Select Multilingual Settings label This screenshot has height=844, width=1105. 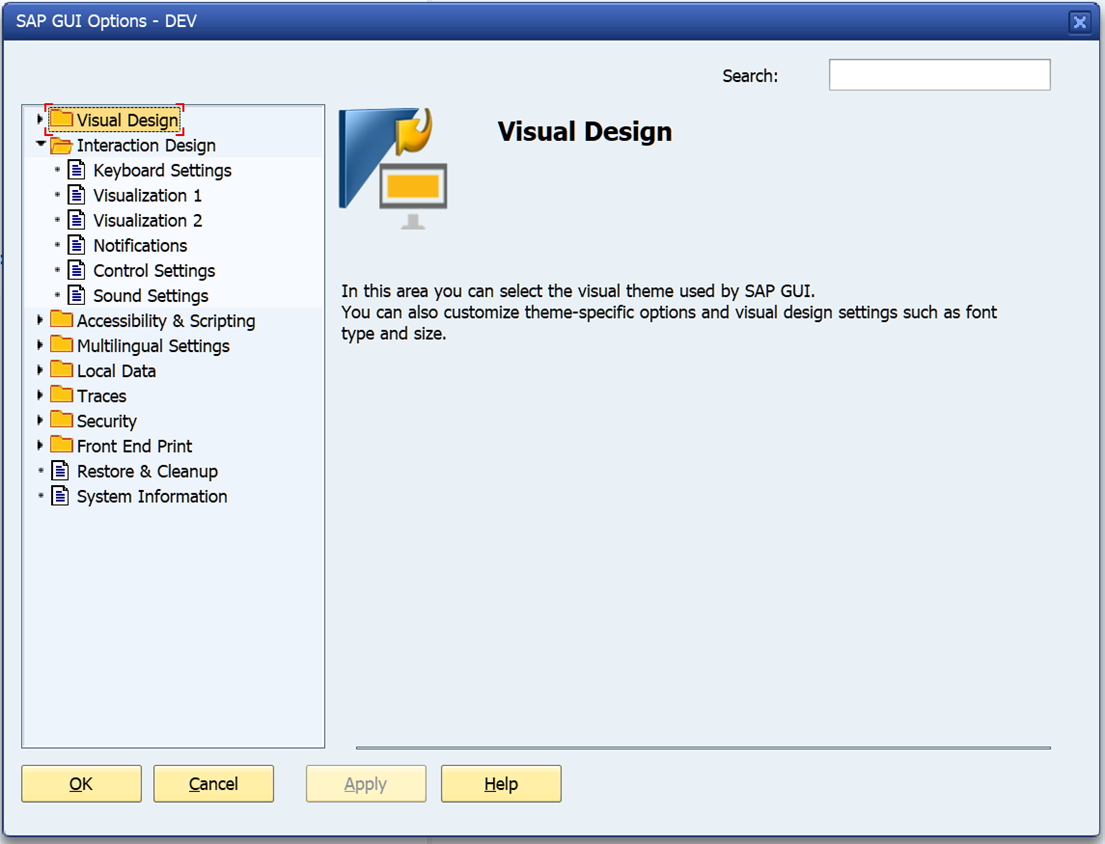[x=153, y=346]
